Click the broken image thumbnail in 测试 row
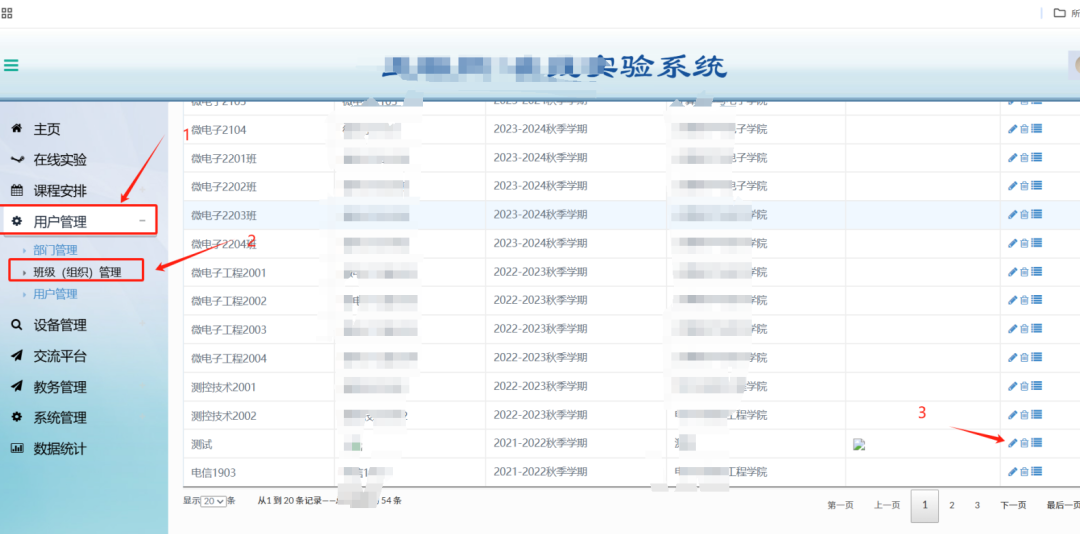 858,445
